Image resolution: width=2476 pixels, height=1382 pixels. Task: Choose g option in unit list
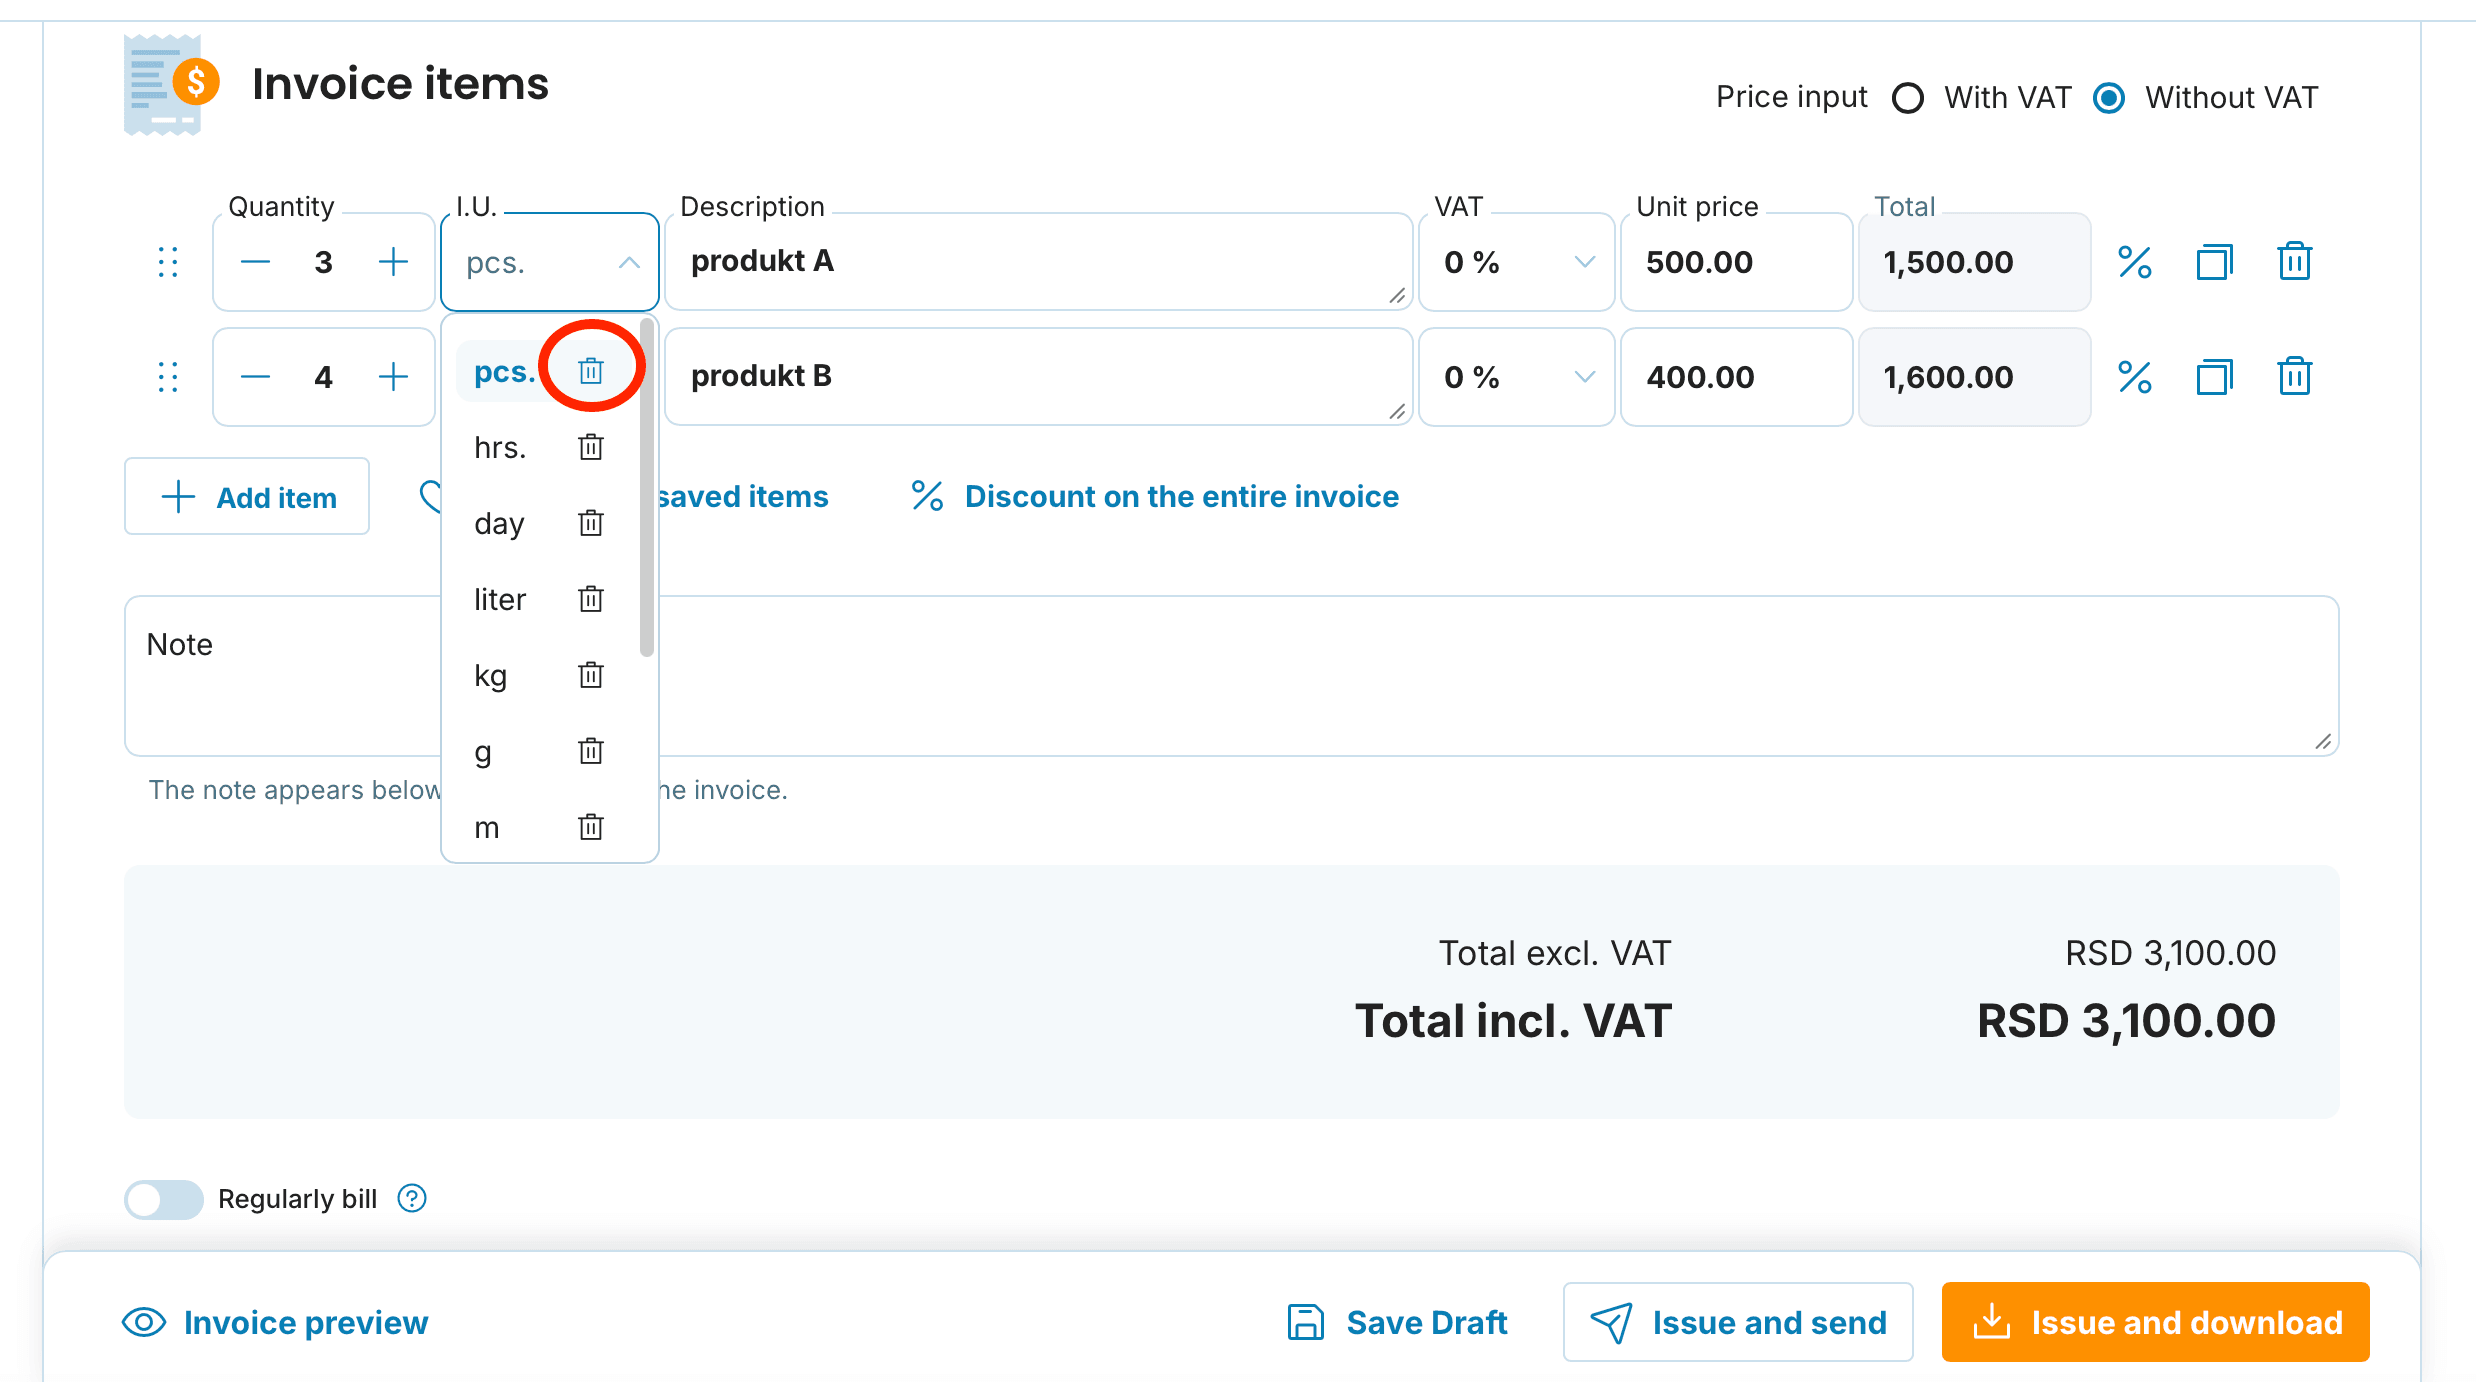tap(483, 751)
